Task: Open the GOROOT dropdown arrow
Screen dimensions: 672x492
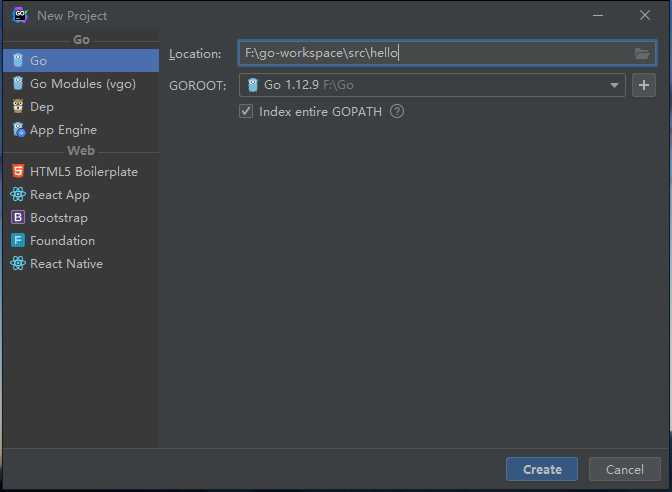Action: pyautogui.click(x=614, y=85)
